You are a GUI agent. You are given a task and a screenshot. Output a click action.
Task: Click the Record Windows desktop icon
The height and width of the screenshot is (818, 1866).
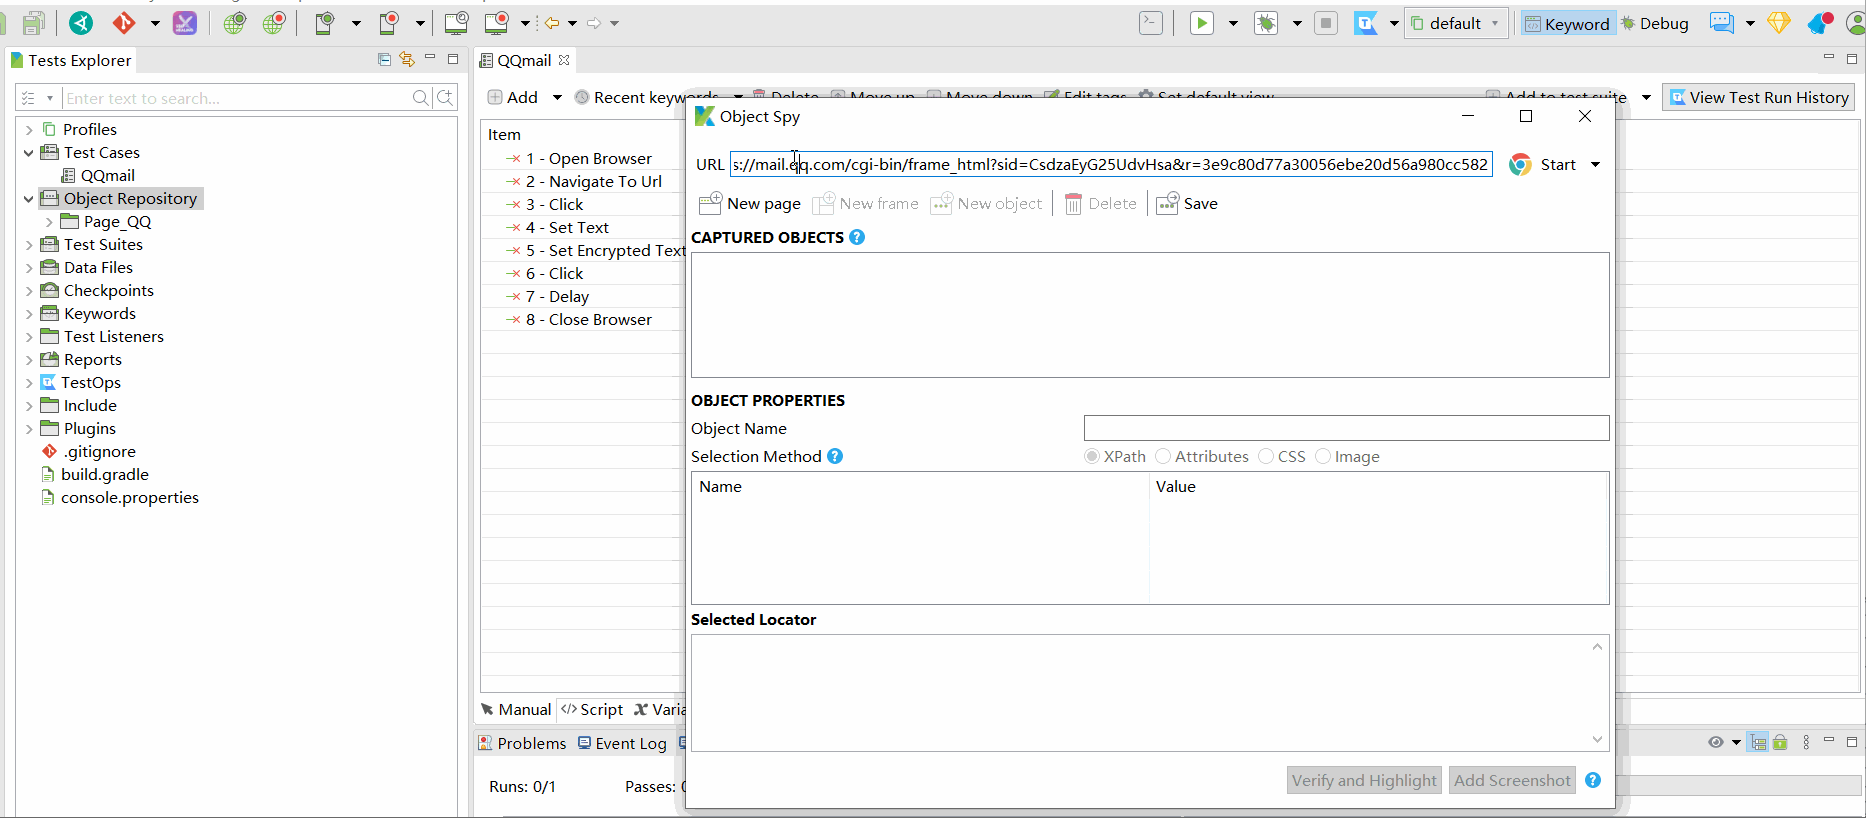coord(497,23)
